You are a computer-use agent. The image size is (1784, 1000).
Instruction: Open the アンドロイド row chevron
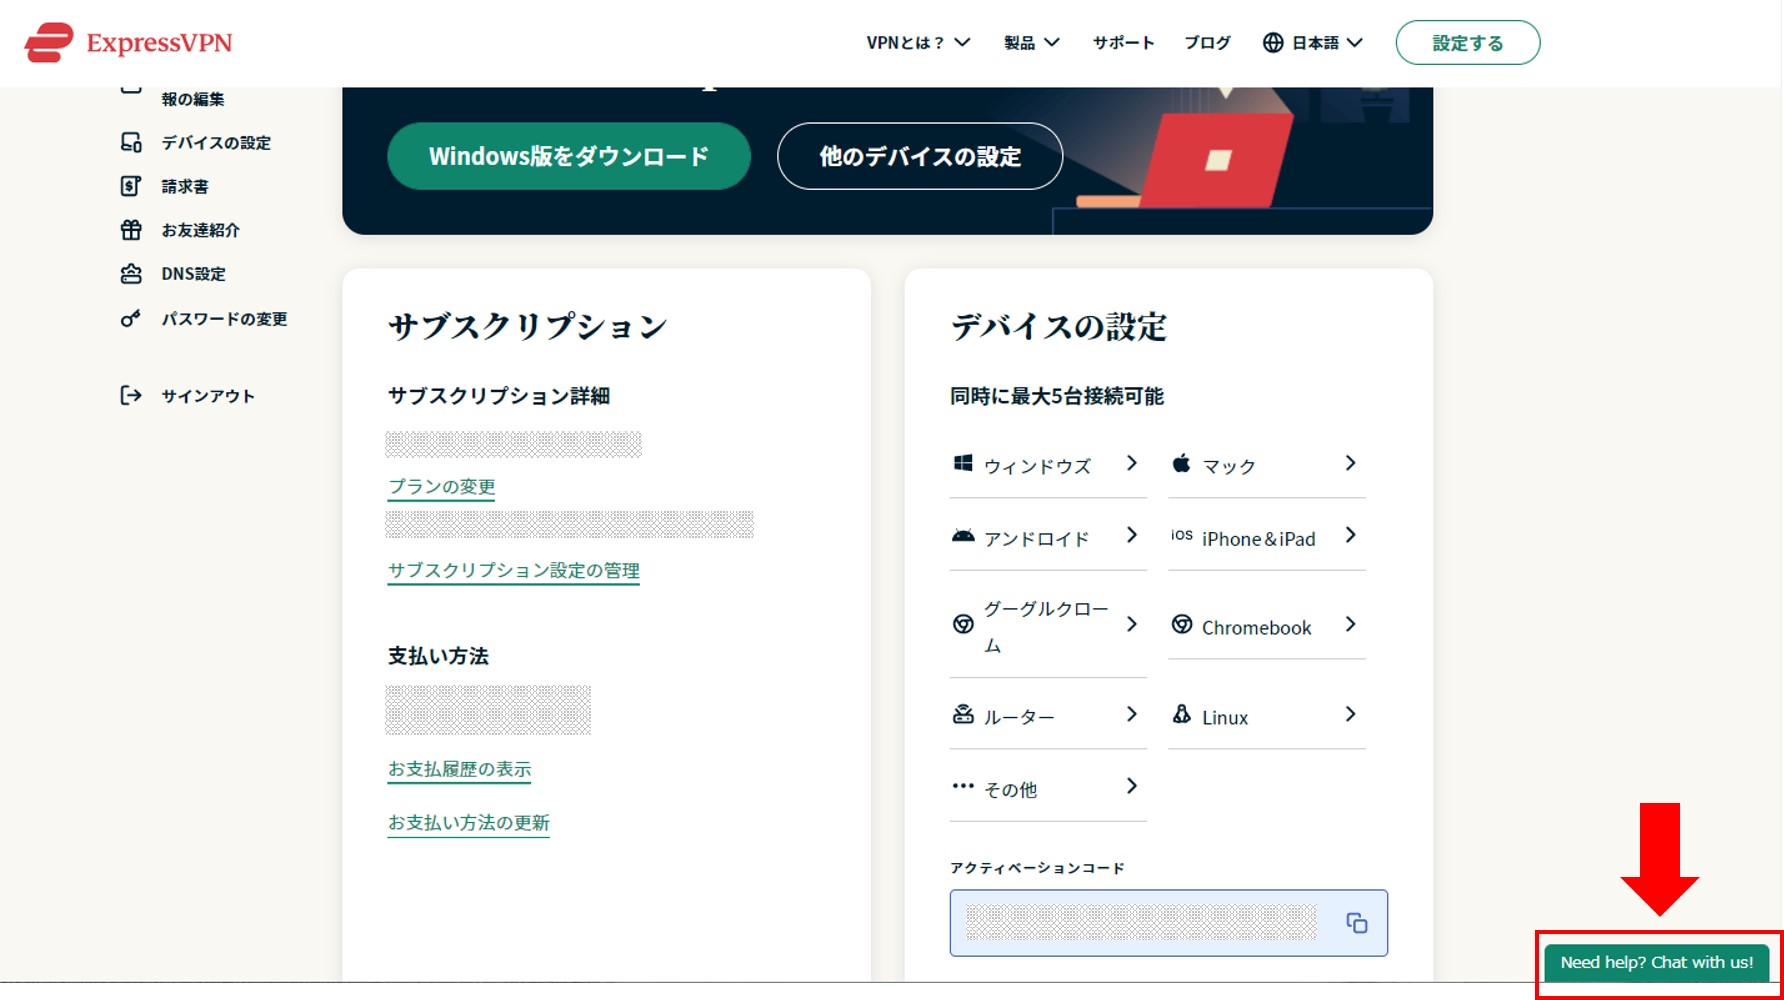click(1131, 535)
